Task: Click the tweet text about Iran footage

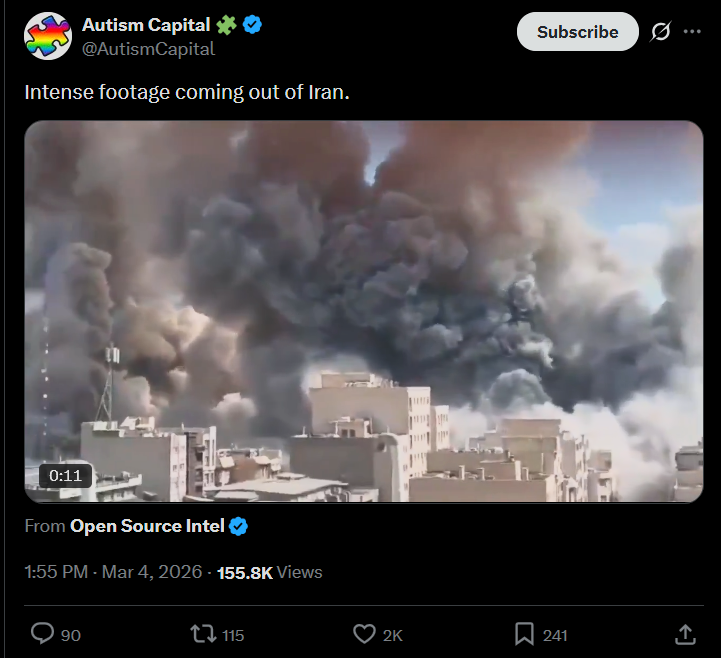Action: [187, 92]
